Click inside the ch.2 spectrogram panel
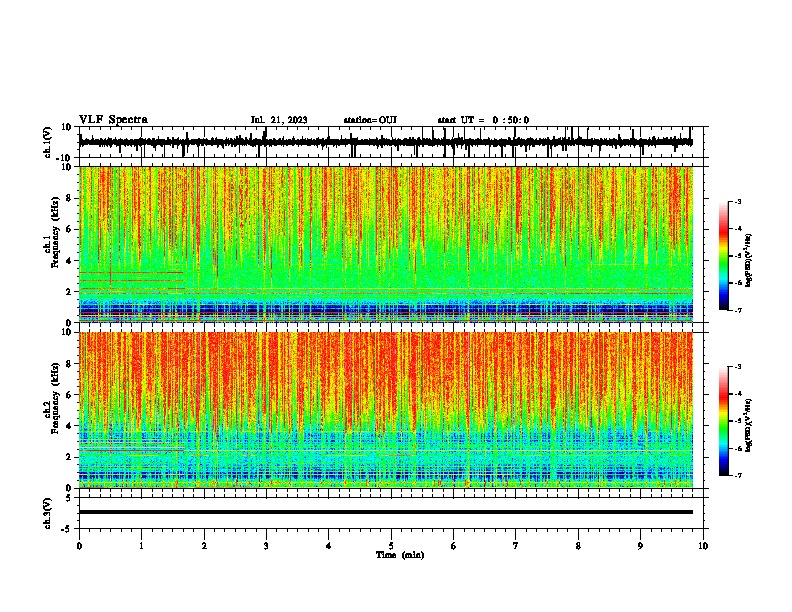This screenshot has width=792, height=612. tap(385, 410)
